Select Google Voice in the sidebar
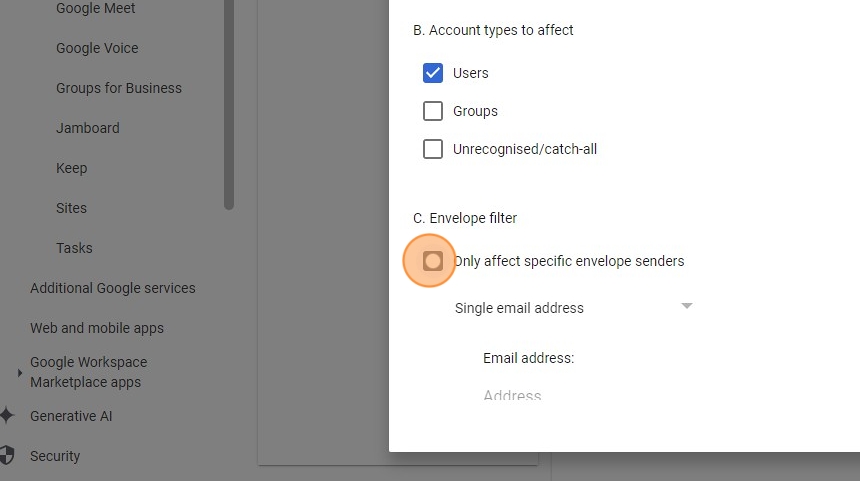 point(97,48)
